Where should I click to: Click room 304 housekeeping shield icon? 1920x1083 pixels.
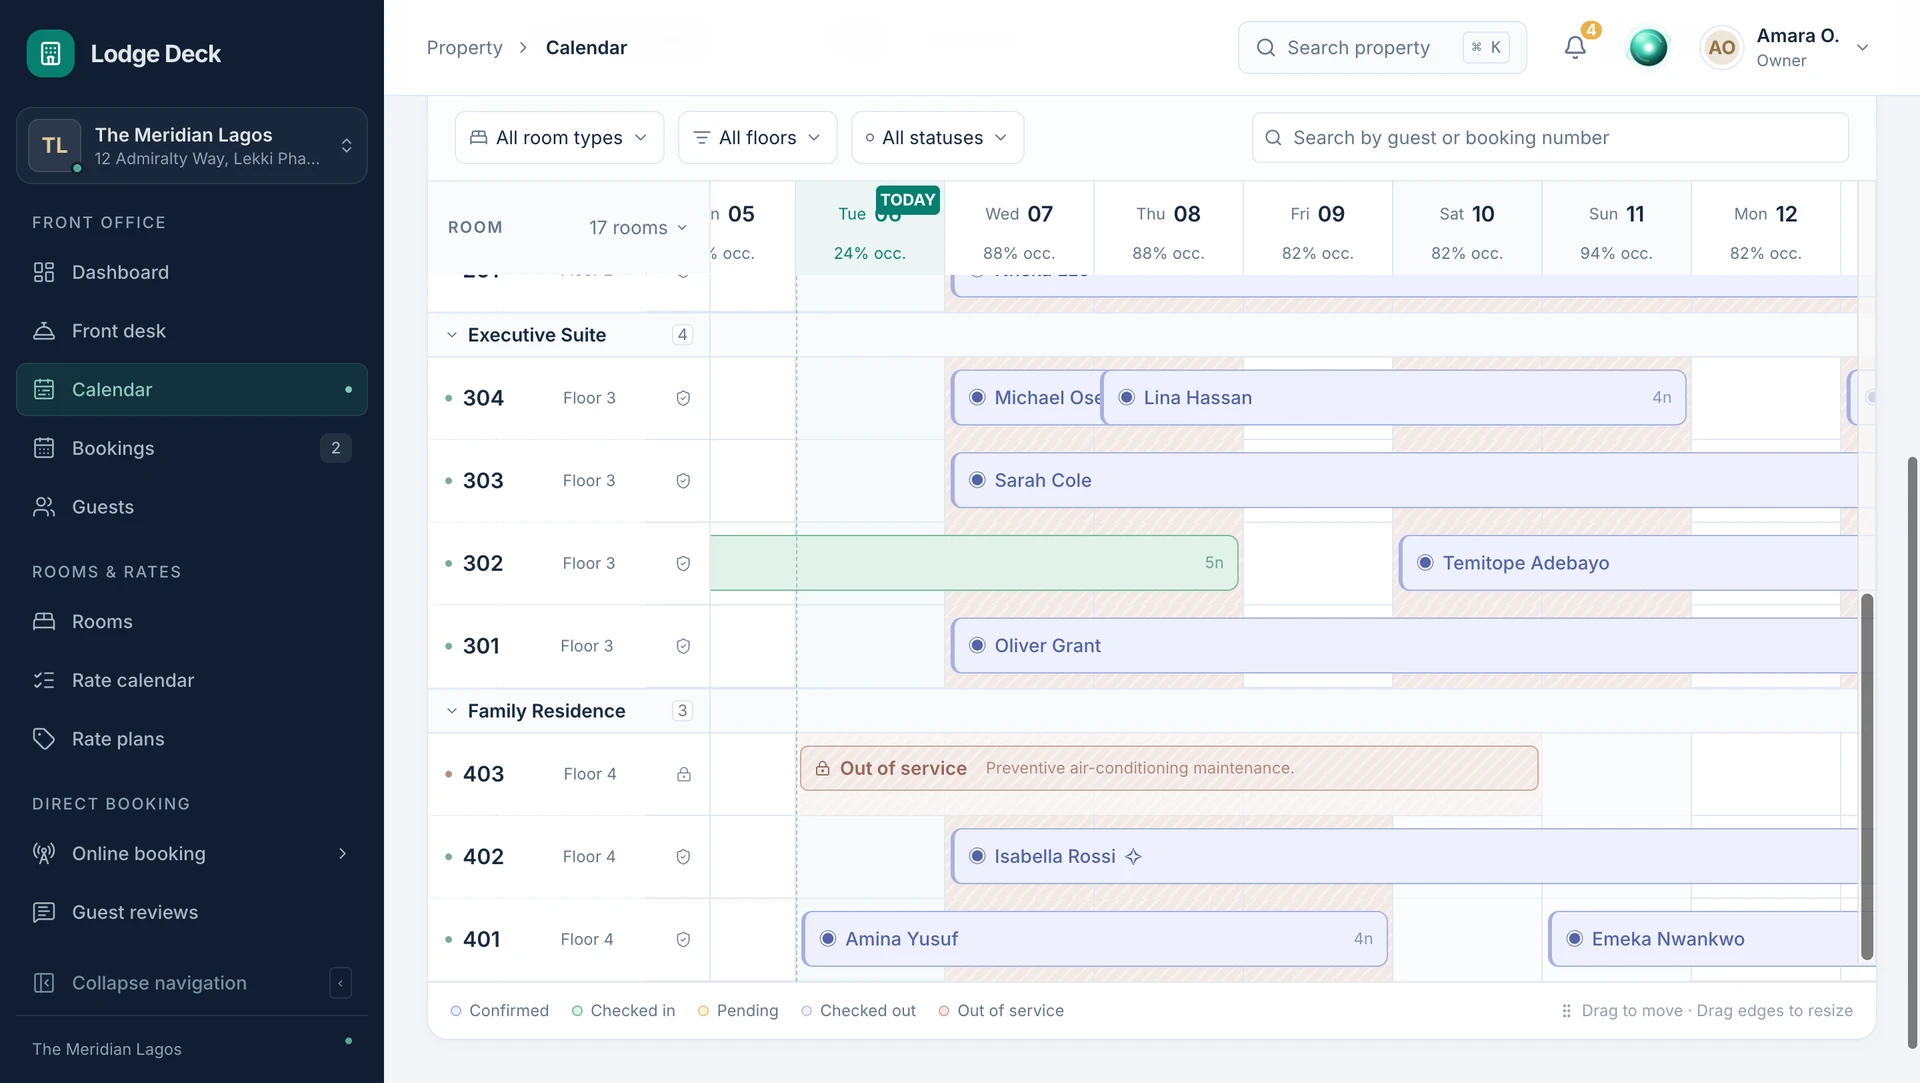[683, 398]
